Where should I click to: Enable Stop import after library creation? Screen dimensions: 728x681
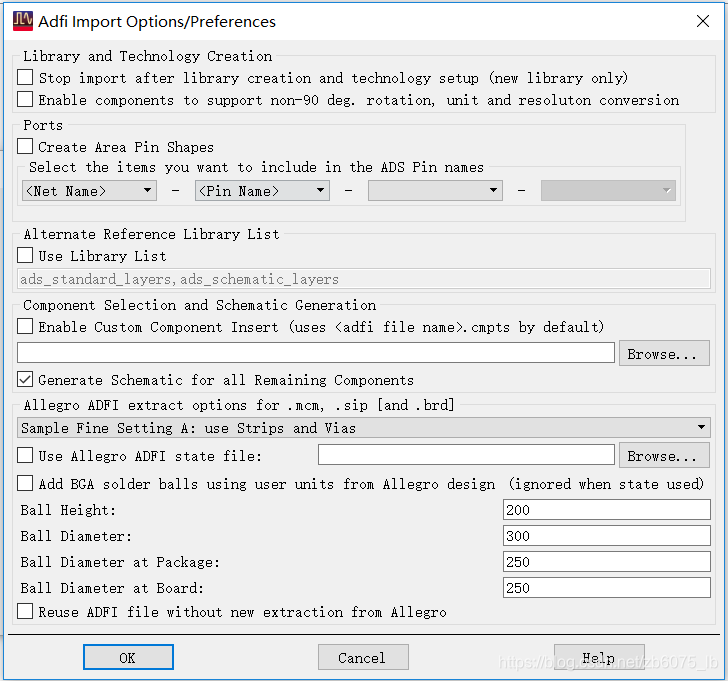click(x=25, y=78)
